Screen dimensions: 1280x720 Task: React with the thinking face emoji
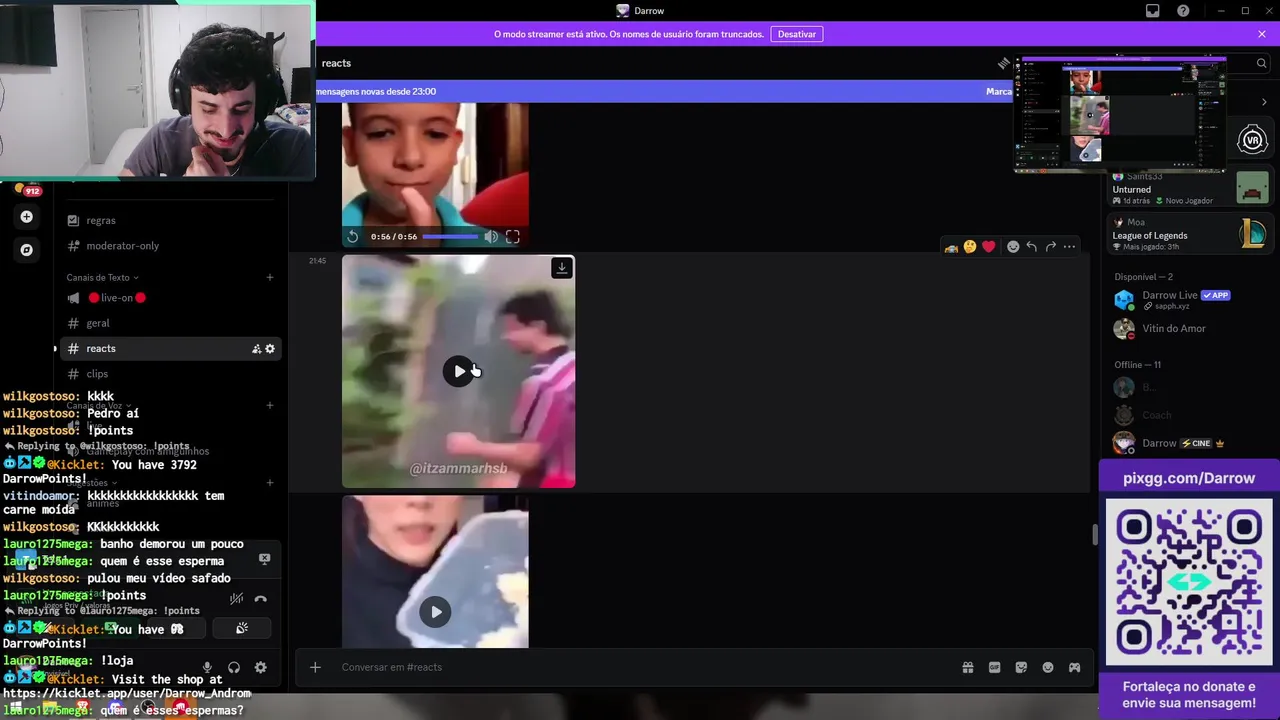point(970,247)
